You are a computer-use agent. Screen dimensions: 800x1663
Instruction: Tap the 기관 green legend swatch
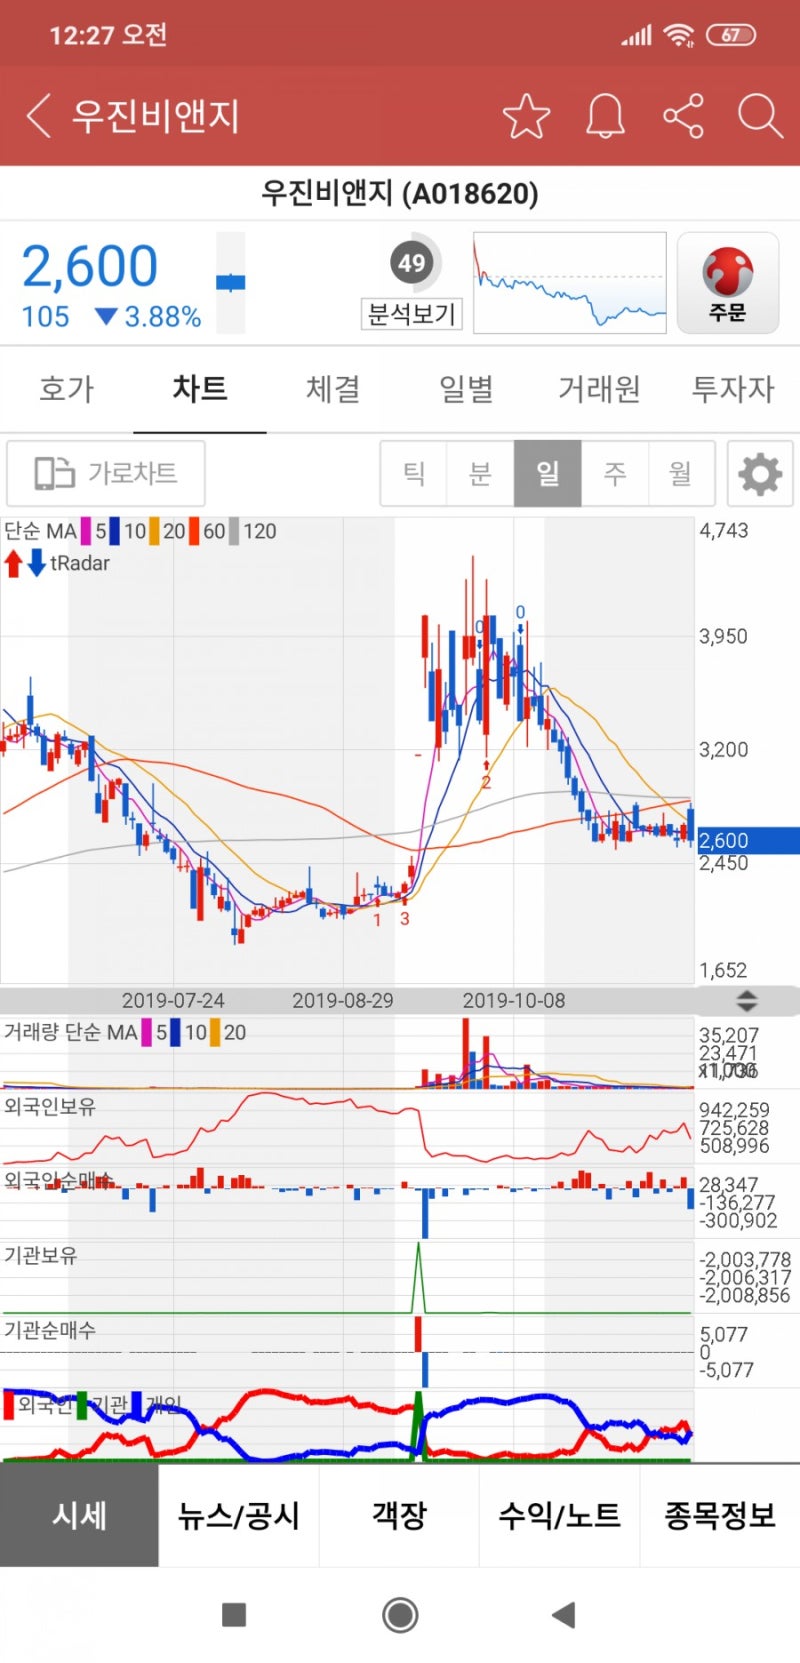click(x=82, y=1404)
